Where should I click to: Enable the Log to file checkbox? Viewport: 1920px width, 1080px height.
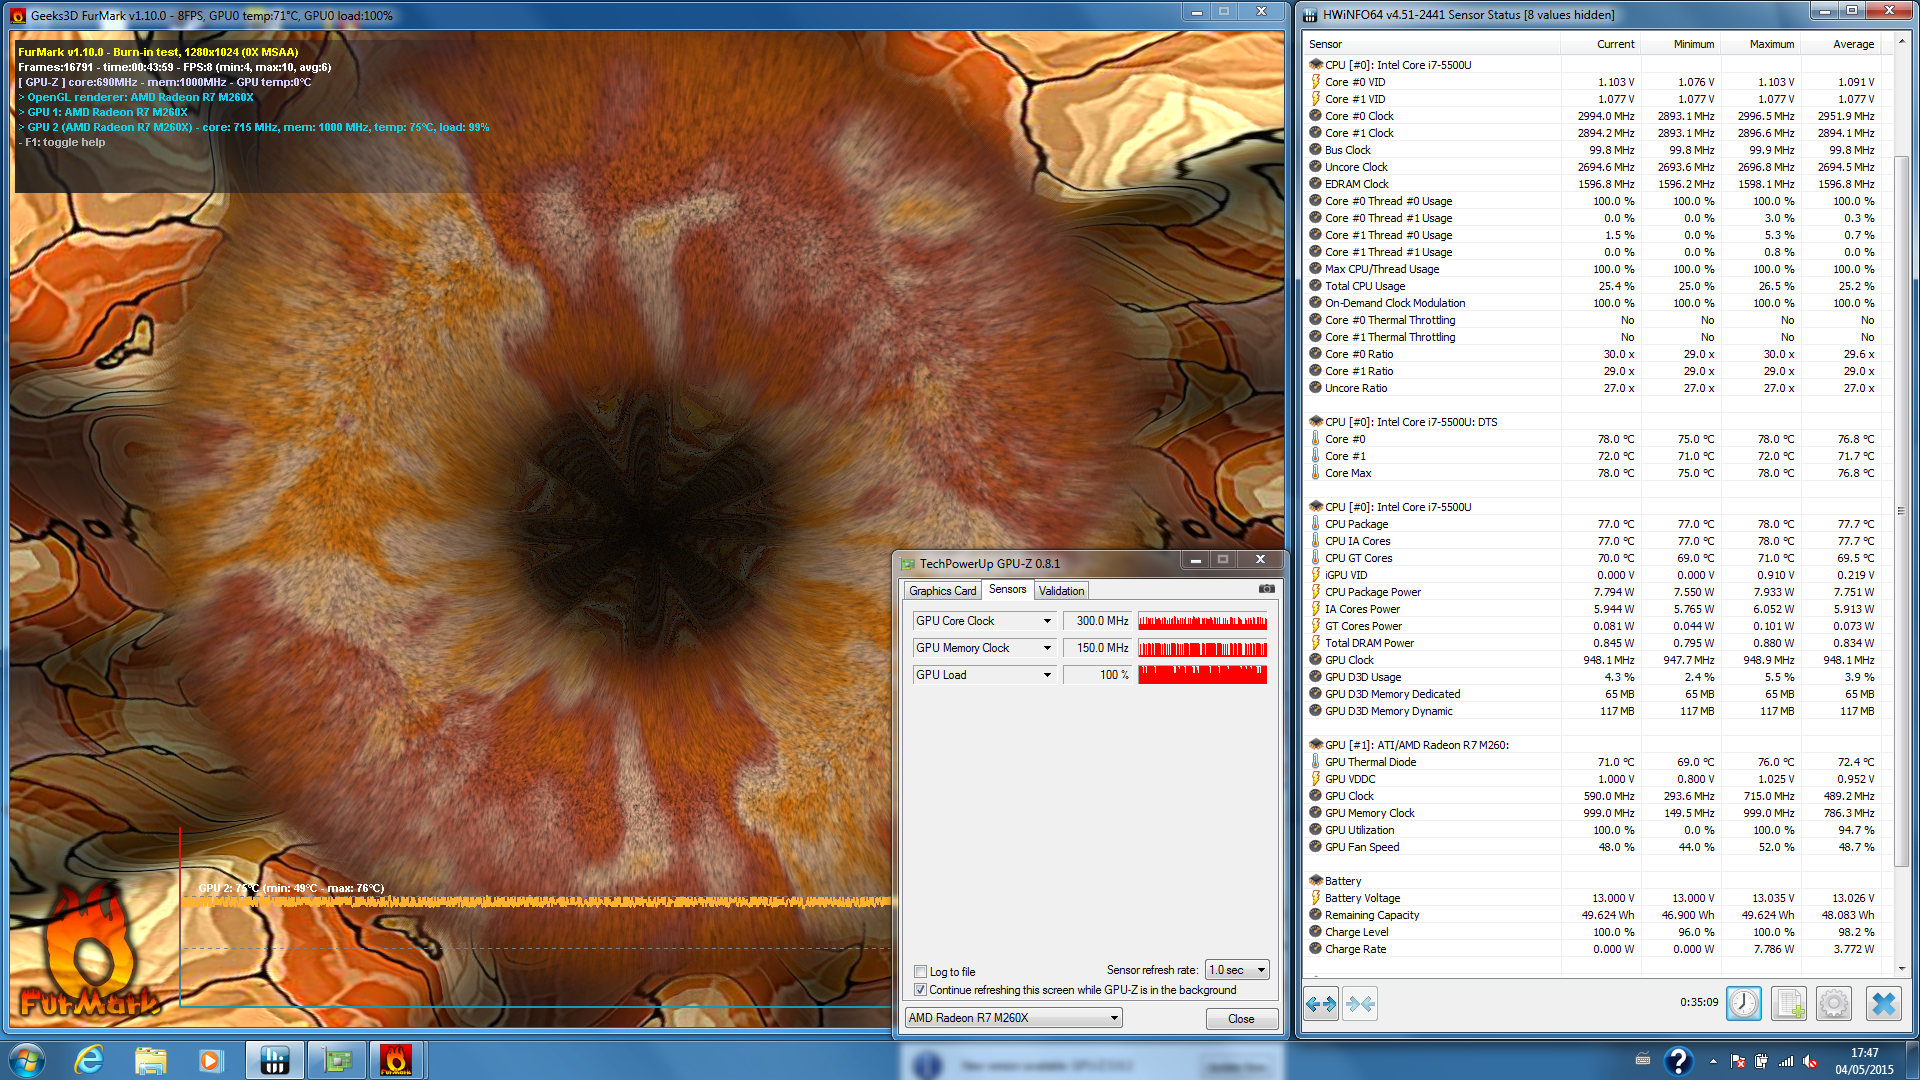click(x=920, y=972)
